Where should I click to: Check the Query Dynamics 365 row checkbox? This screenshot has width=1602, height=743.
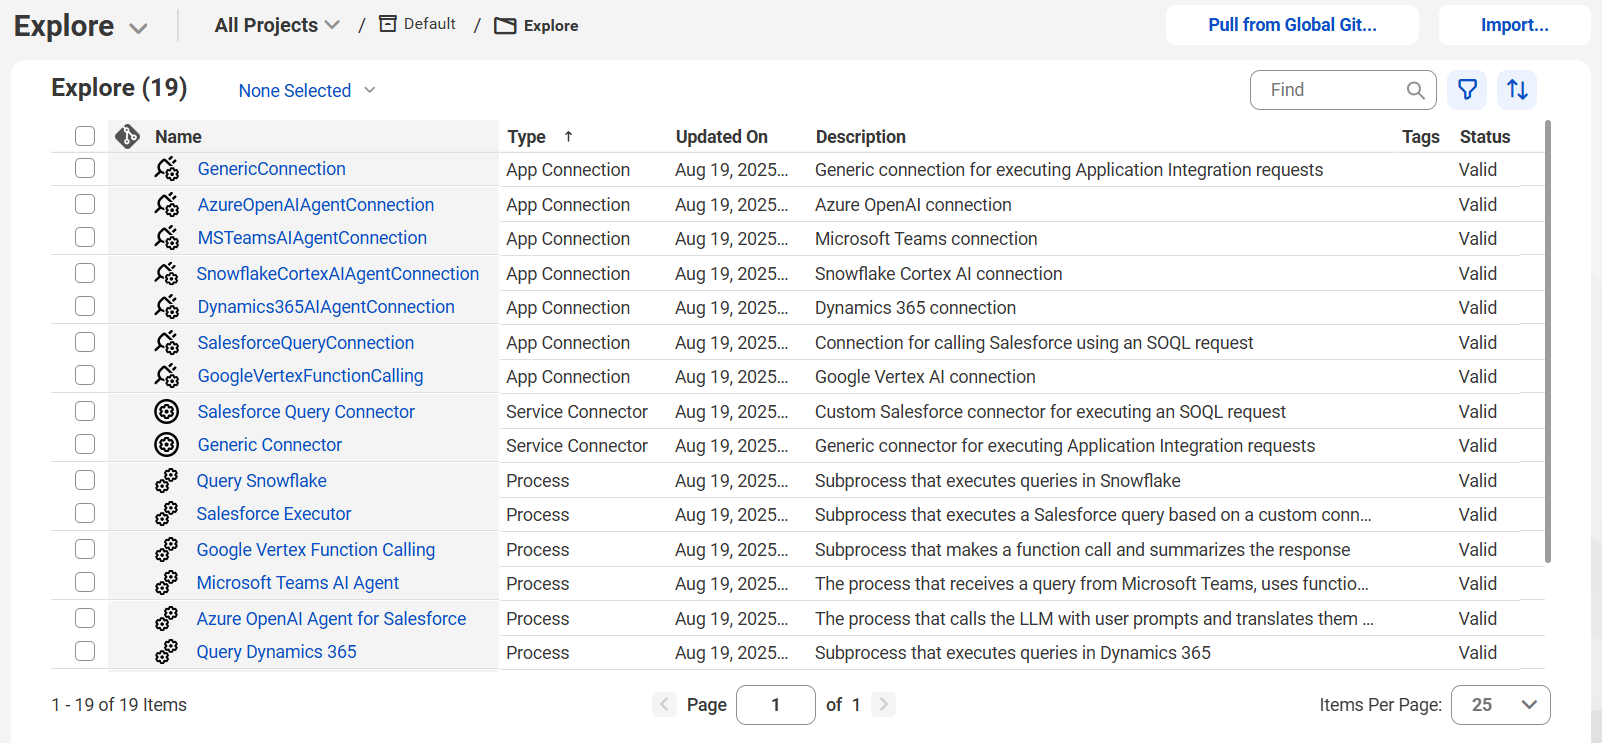85,651
